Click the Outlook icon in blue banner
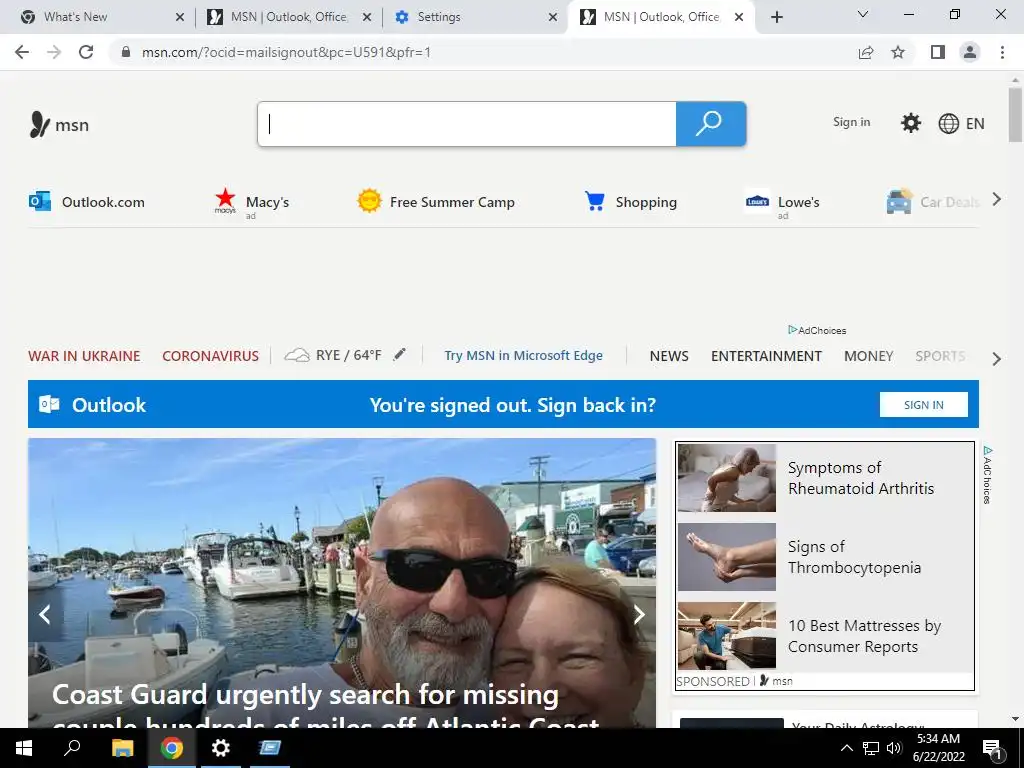Screen dimensions: 1024x768 49,404
